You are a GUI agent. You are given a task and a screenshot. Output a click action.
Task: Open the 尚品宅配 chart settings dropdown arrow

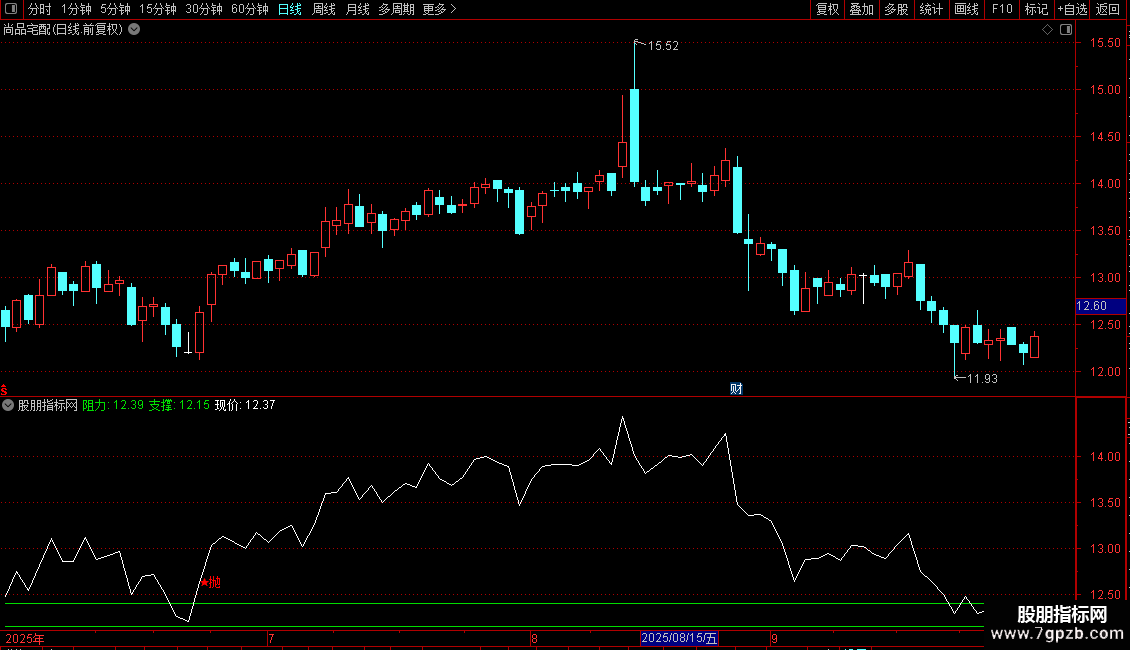tap(134, 30)
